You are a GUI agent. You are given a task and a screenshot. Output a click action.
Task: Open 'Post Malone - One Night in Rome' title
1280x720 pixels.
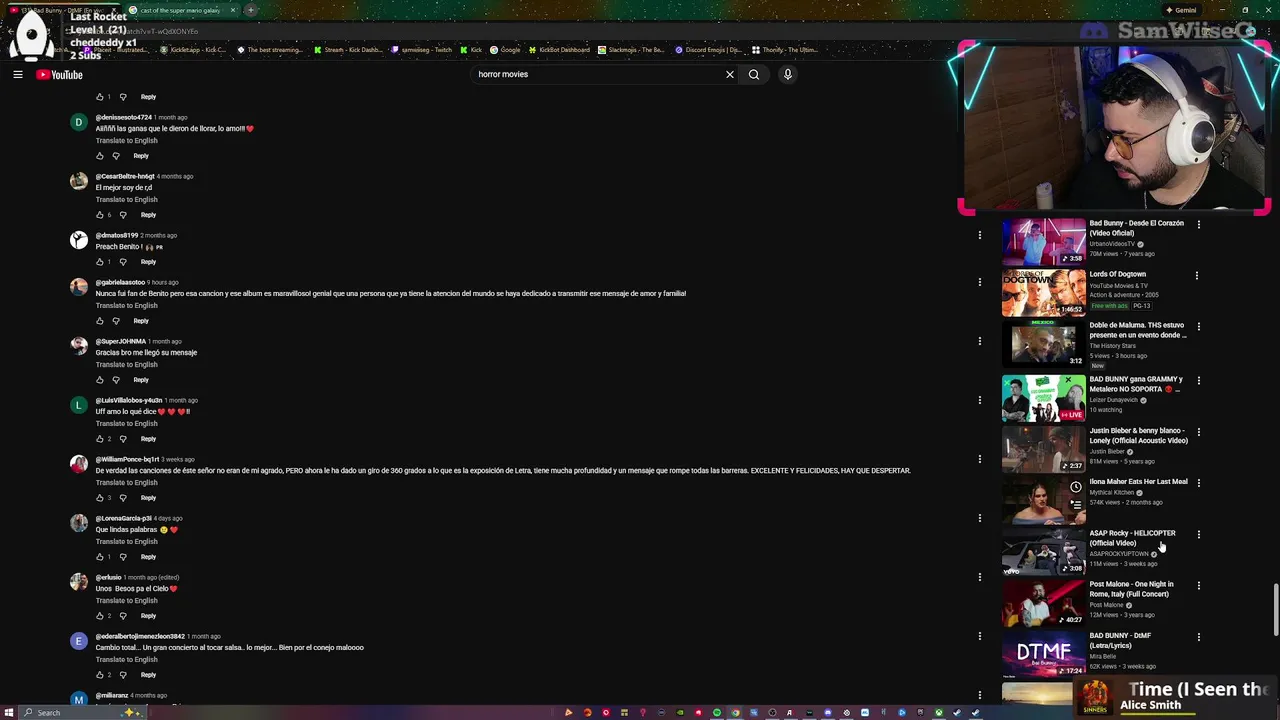point(1131,589)
